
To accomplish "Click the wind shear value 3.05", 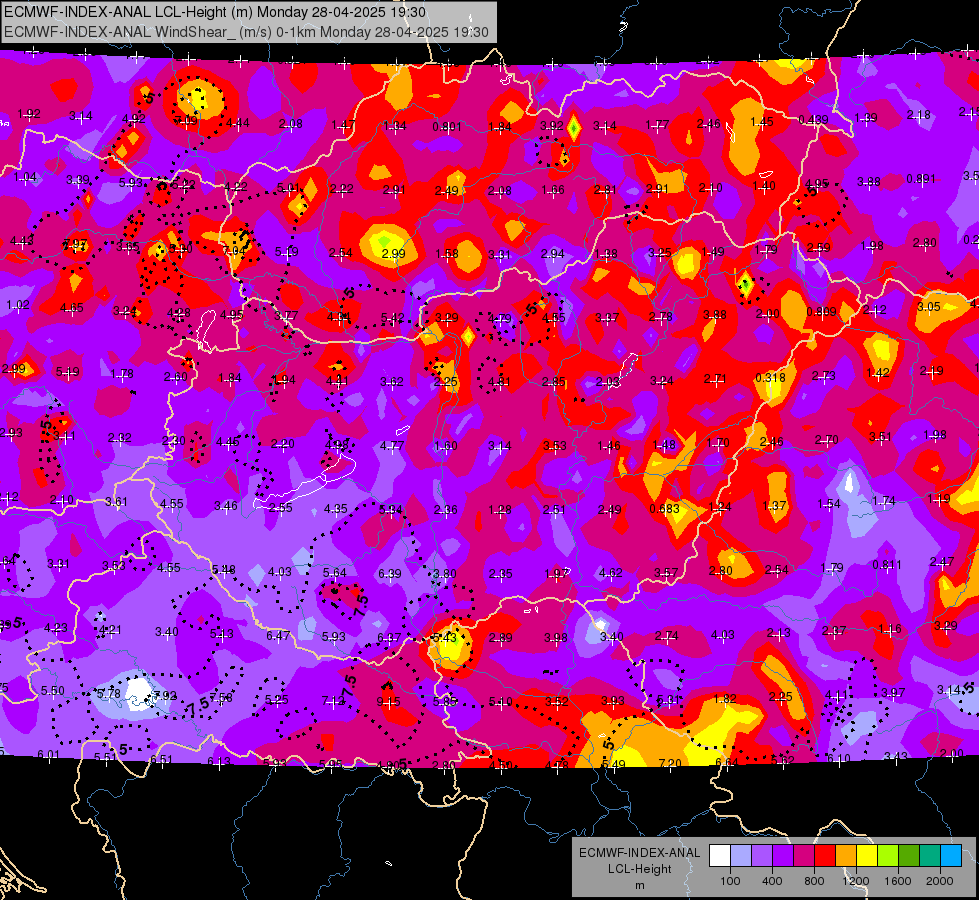I will (x=928, y=307).
